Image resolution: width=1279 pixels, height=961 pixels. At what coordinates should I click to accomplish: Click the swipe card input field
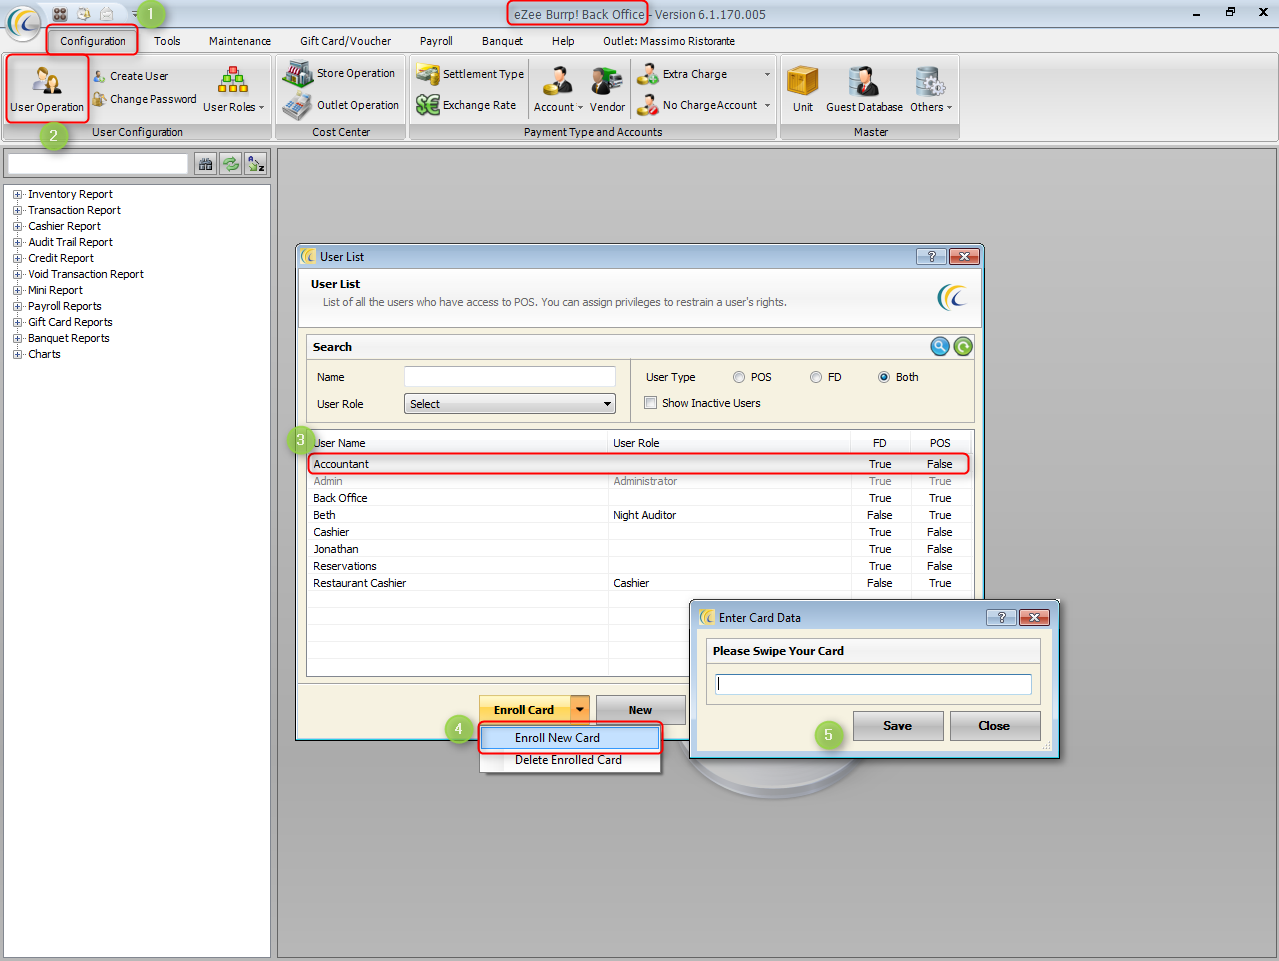tap(874, 684)
